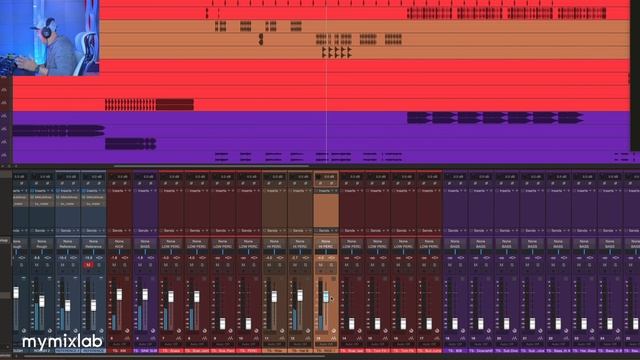Screen dimensions: 640x360
Task: Click round knob icon below channel 12 fader
Action: 308,331
